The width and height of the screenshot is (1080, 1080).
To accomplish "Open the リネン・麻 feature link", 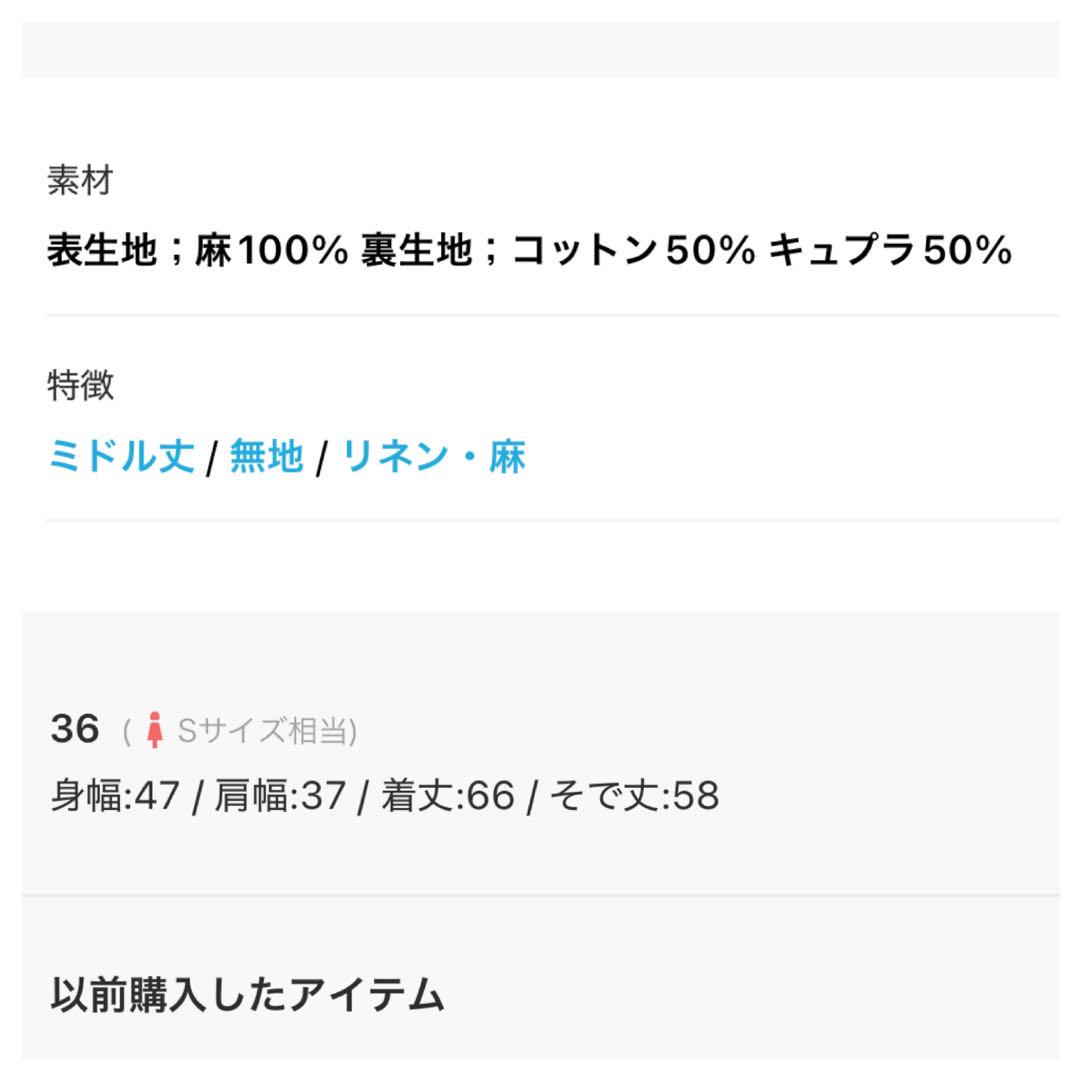I will [x=434, y=456].
